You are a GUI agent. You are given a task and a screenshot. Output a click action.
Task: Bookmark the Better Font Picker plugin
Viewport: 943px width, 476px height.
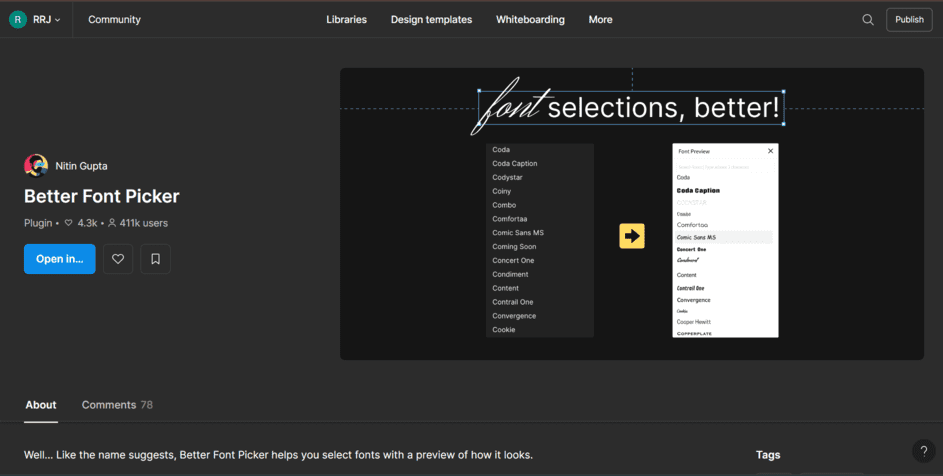pos(156,259)
